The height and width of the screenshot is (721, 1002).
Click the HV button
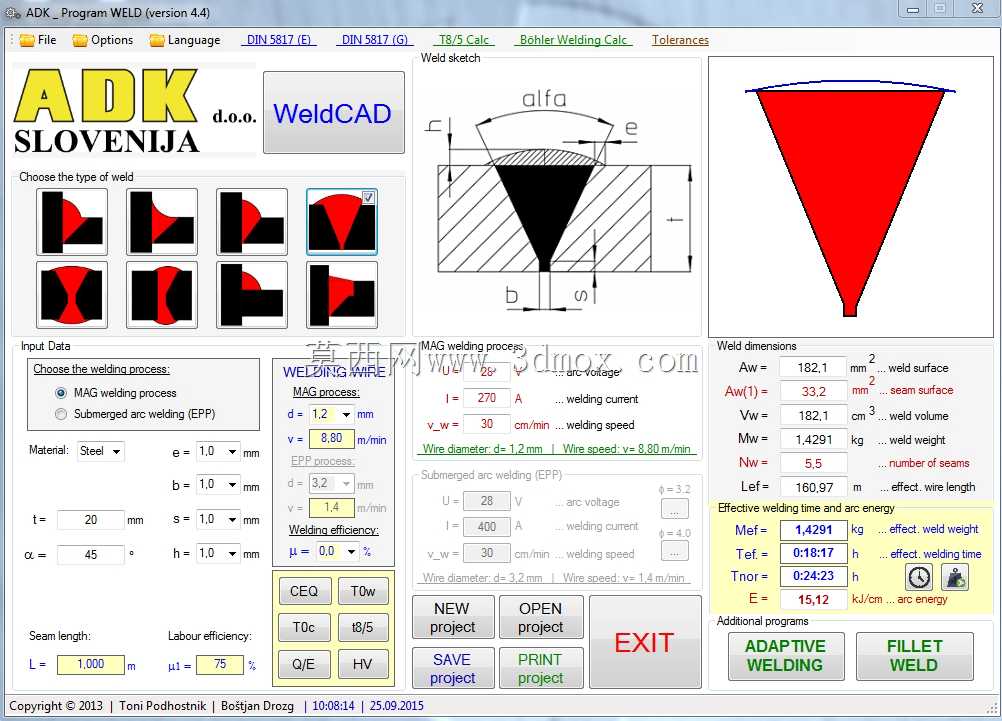pyautogui.click(x=362, y=663)
